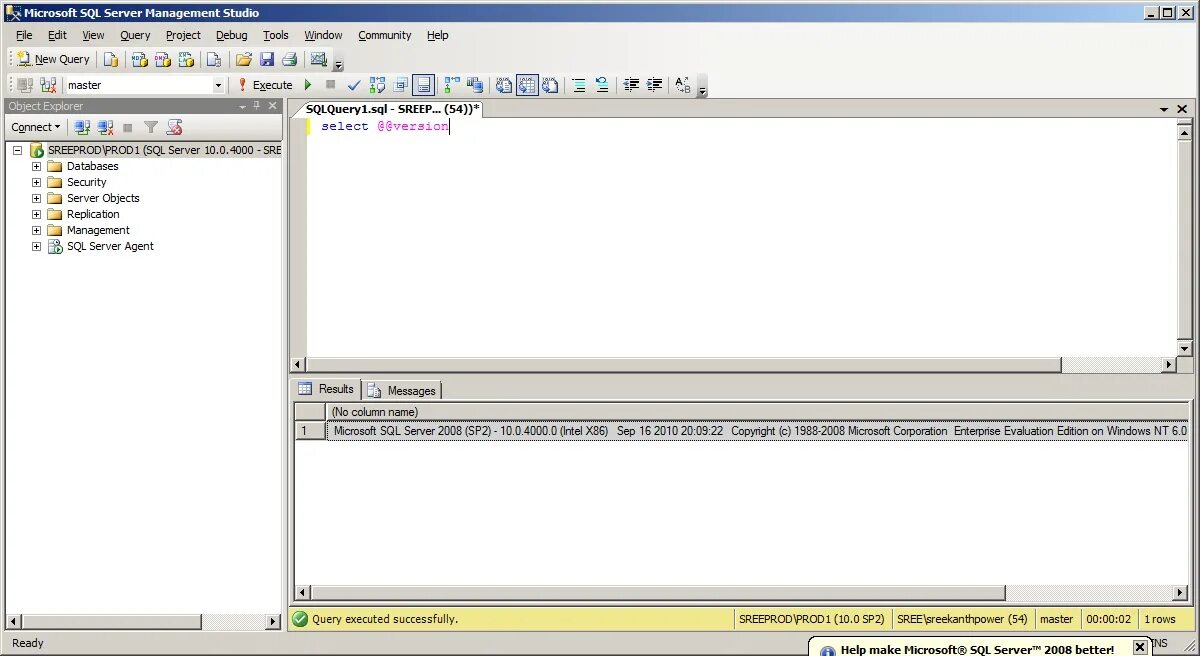Click the Connect Object Explorer icon
Screen dimensions: 1200x656
82,127
